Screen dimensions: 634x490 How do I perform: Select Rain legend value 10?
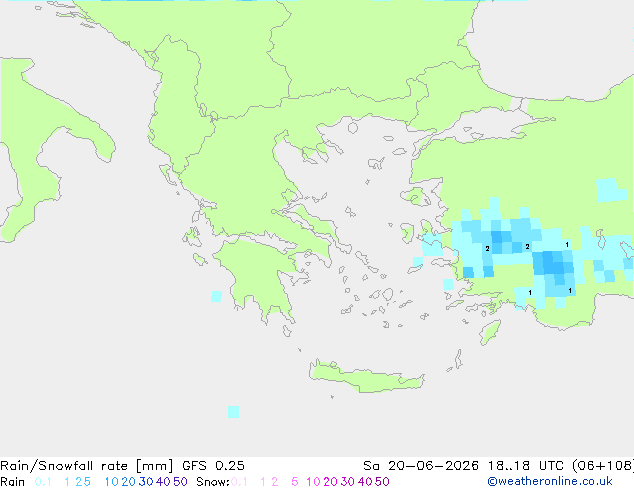click(112, 482)
